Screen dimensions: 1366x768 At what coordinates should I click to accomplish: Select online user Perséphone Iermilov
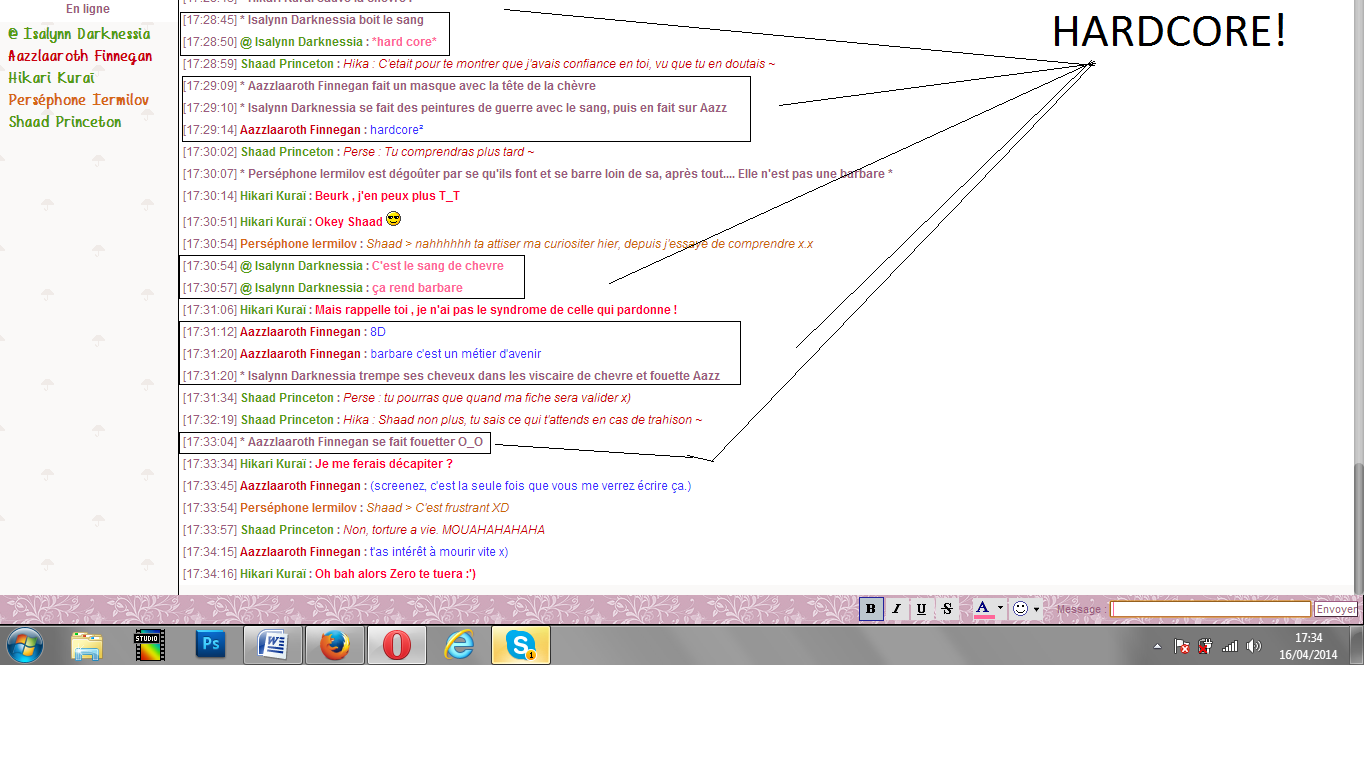click(79, 100)
